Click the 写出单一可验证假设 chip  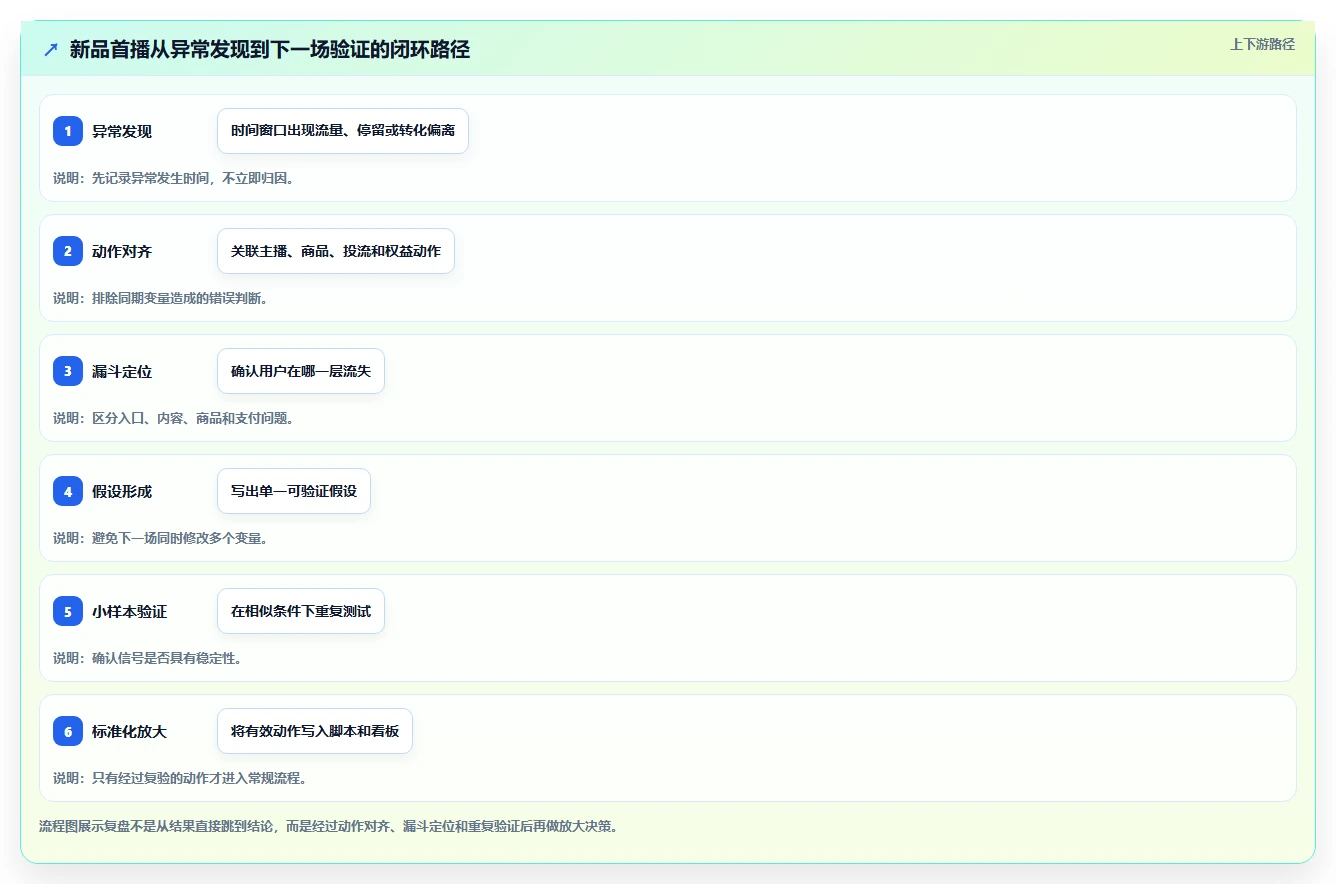294,491
